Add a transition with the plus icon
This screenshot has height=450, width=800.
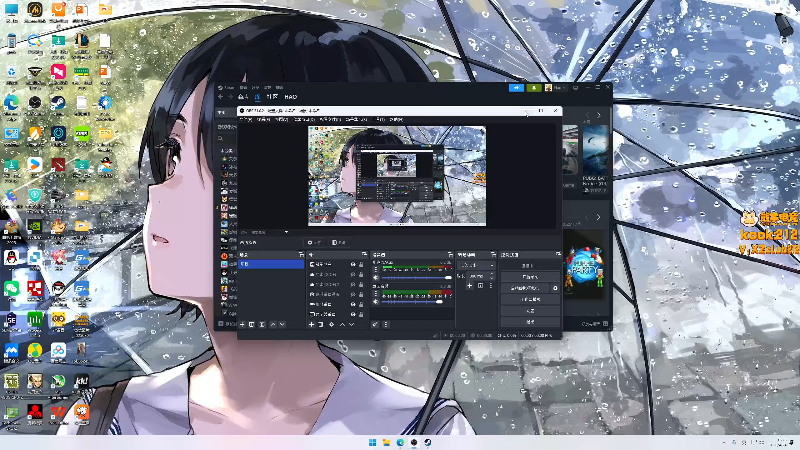(469, 286)
